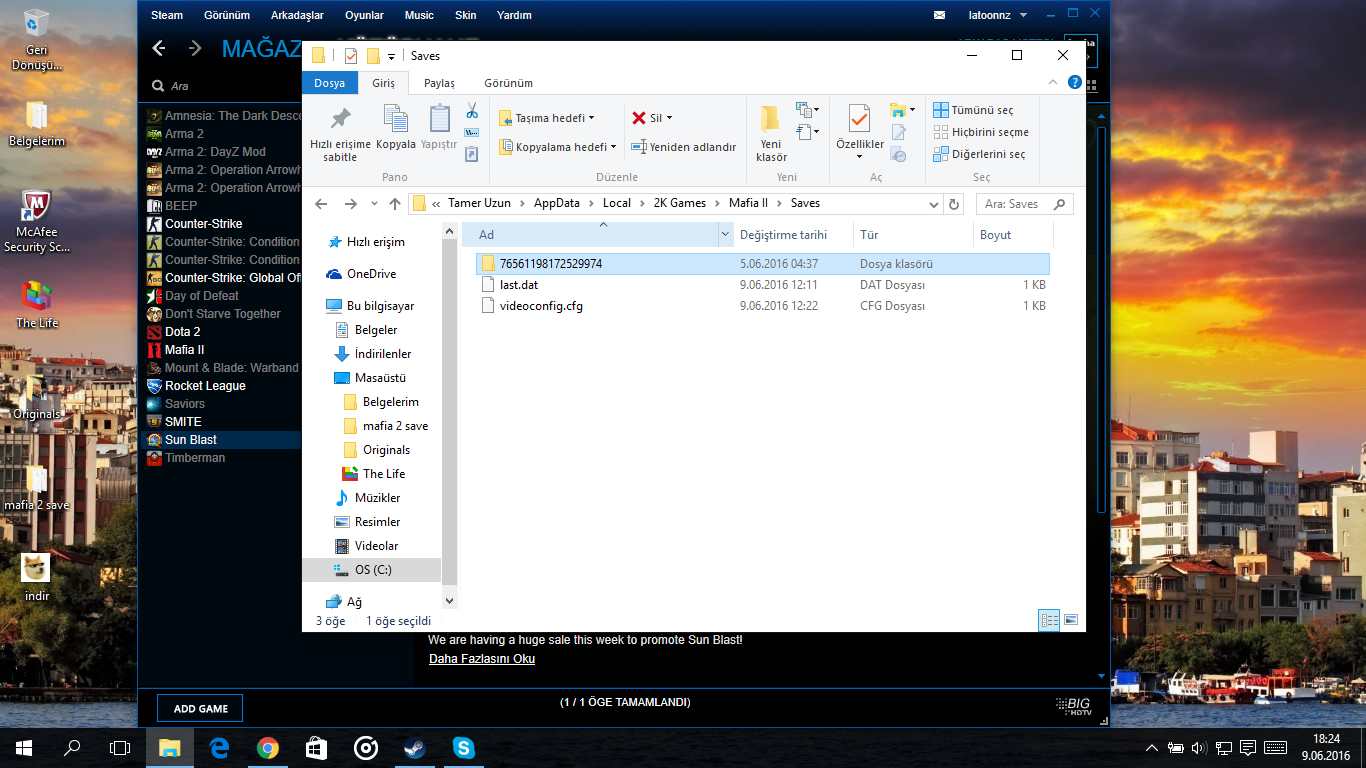1366x768 pixels.
Task: Open BIG picture mode icon in Steam
Action: [1073, 707]
